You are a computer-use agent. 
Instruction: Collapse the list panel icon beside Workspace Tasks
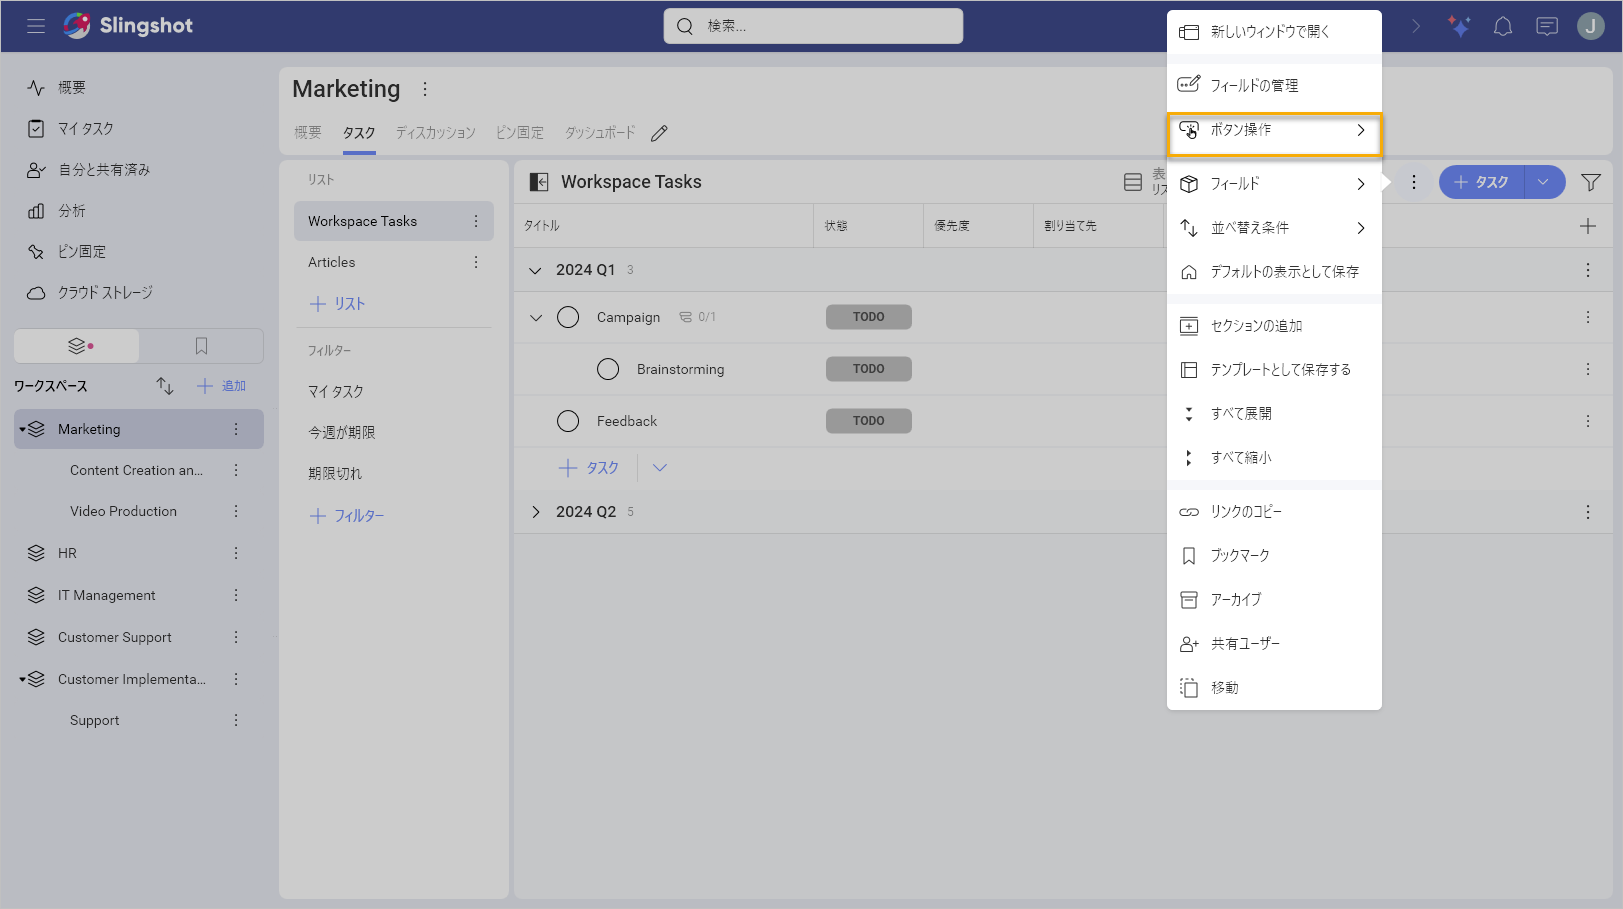539,182
